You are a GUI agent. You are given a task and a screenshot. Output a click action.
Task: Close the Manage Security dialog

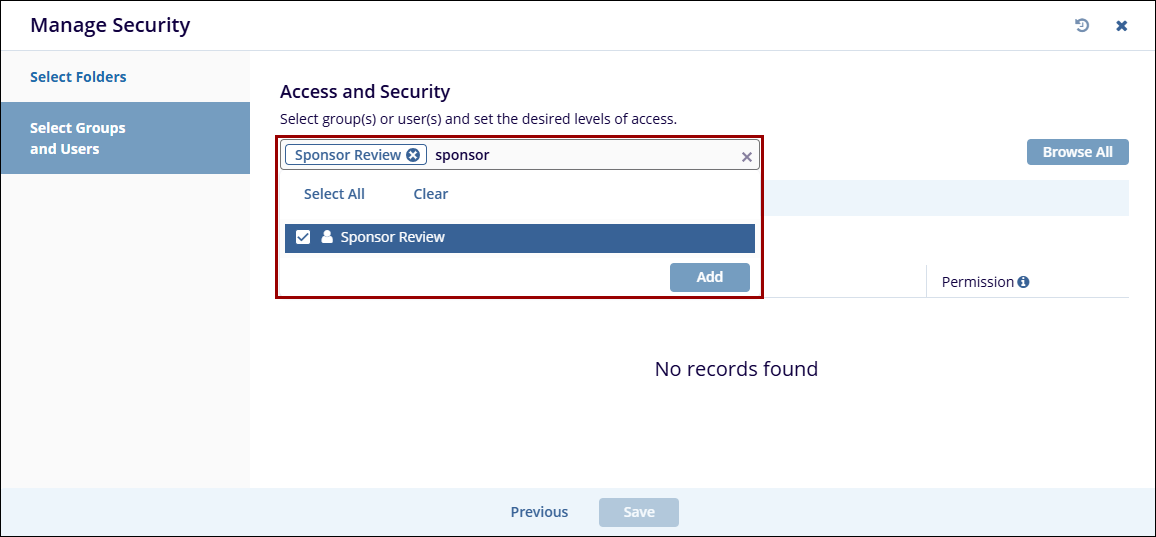tap(1122, 26)
